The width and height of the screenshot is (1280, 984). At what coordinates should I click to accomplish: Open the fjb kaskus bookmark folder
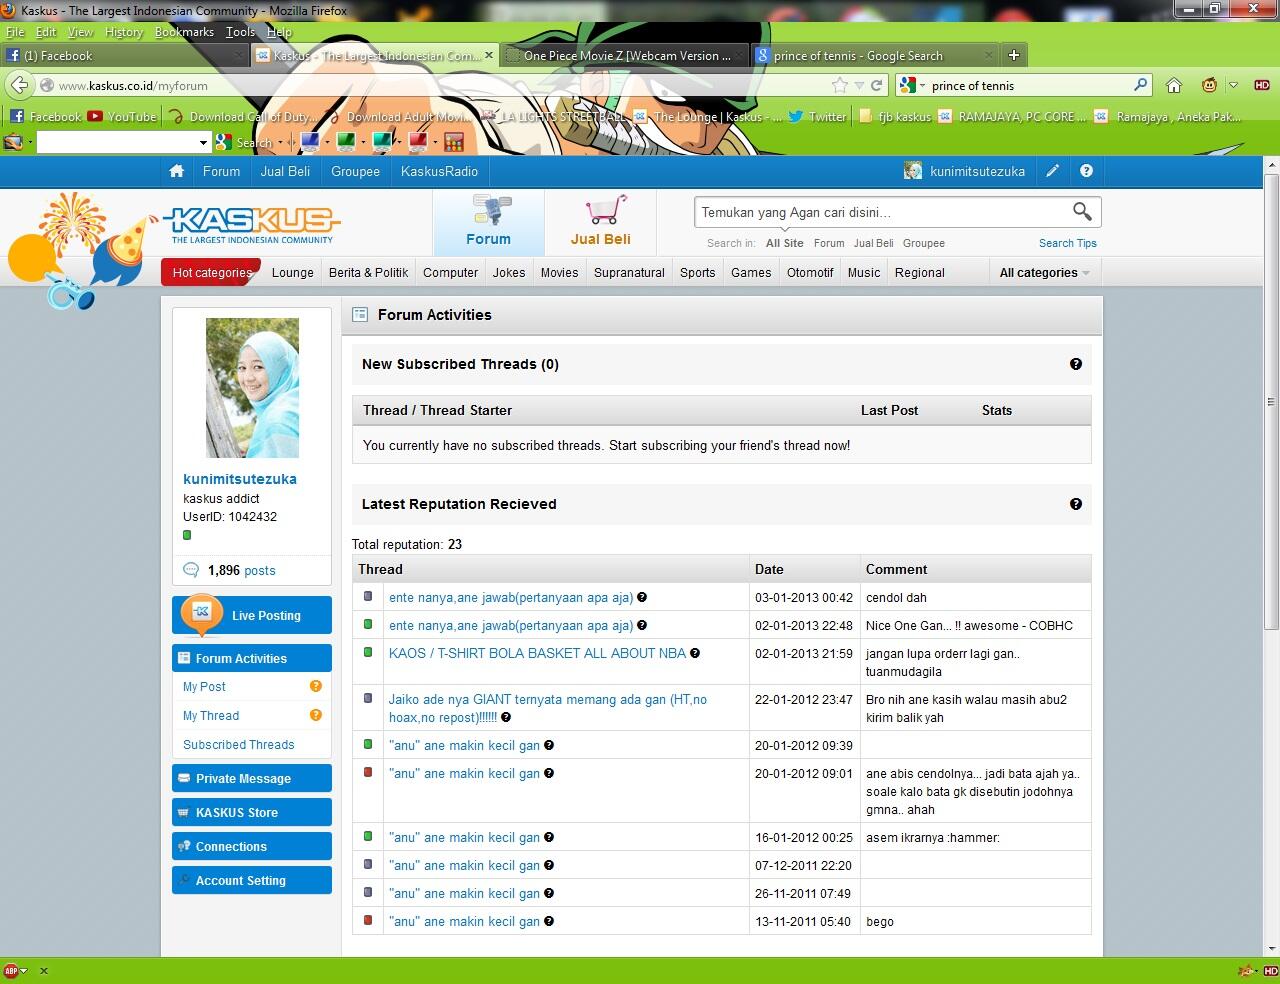click(x=895, y=116)
